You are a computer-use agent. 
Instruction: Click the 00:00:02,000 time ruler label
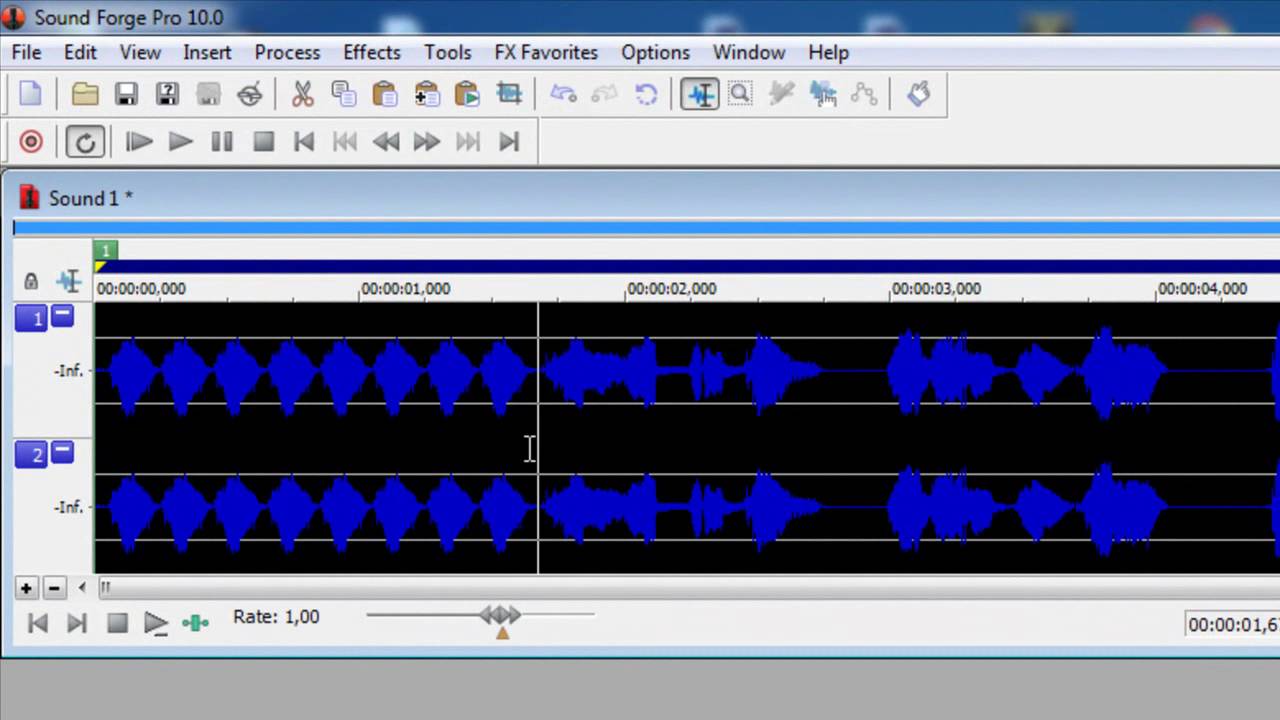[671, 288]
